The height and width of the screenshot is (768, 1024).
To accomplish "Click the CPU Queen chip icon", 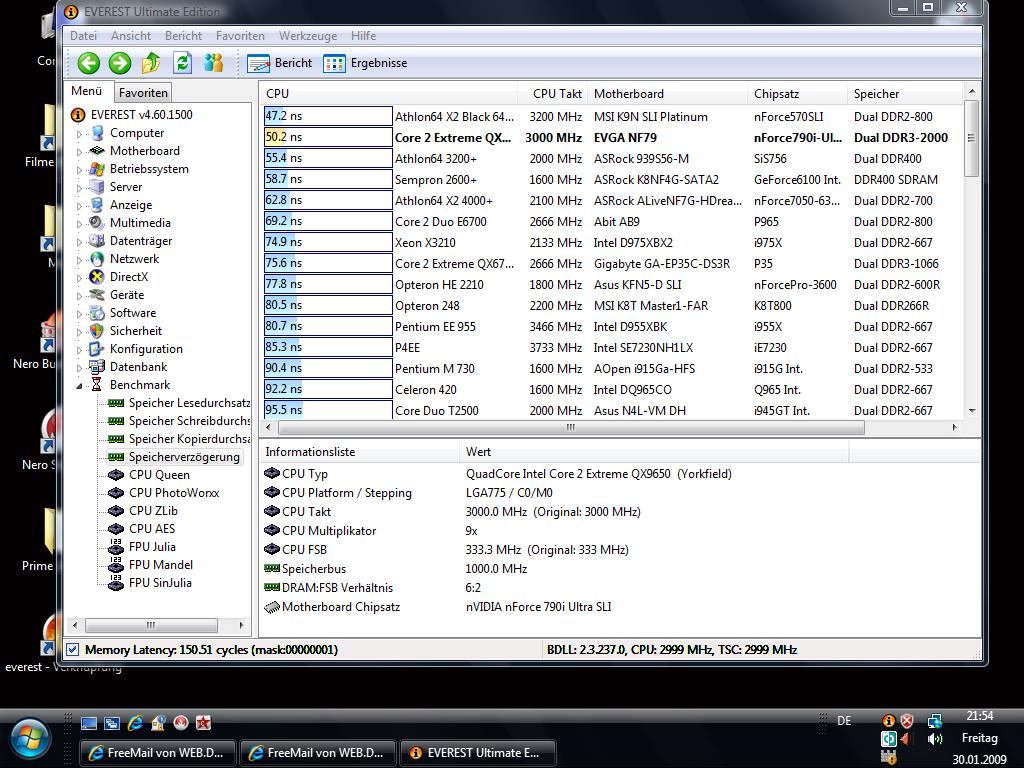I will 116,475.
